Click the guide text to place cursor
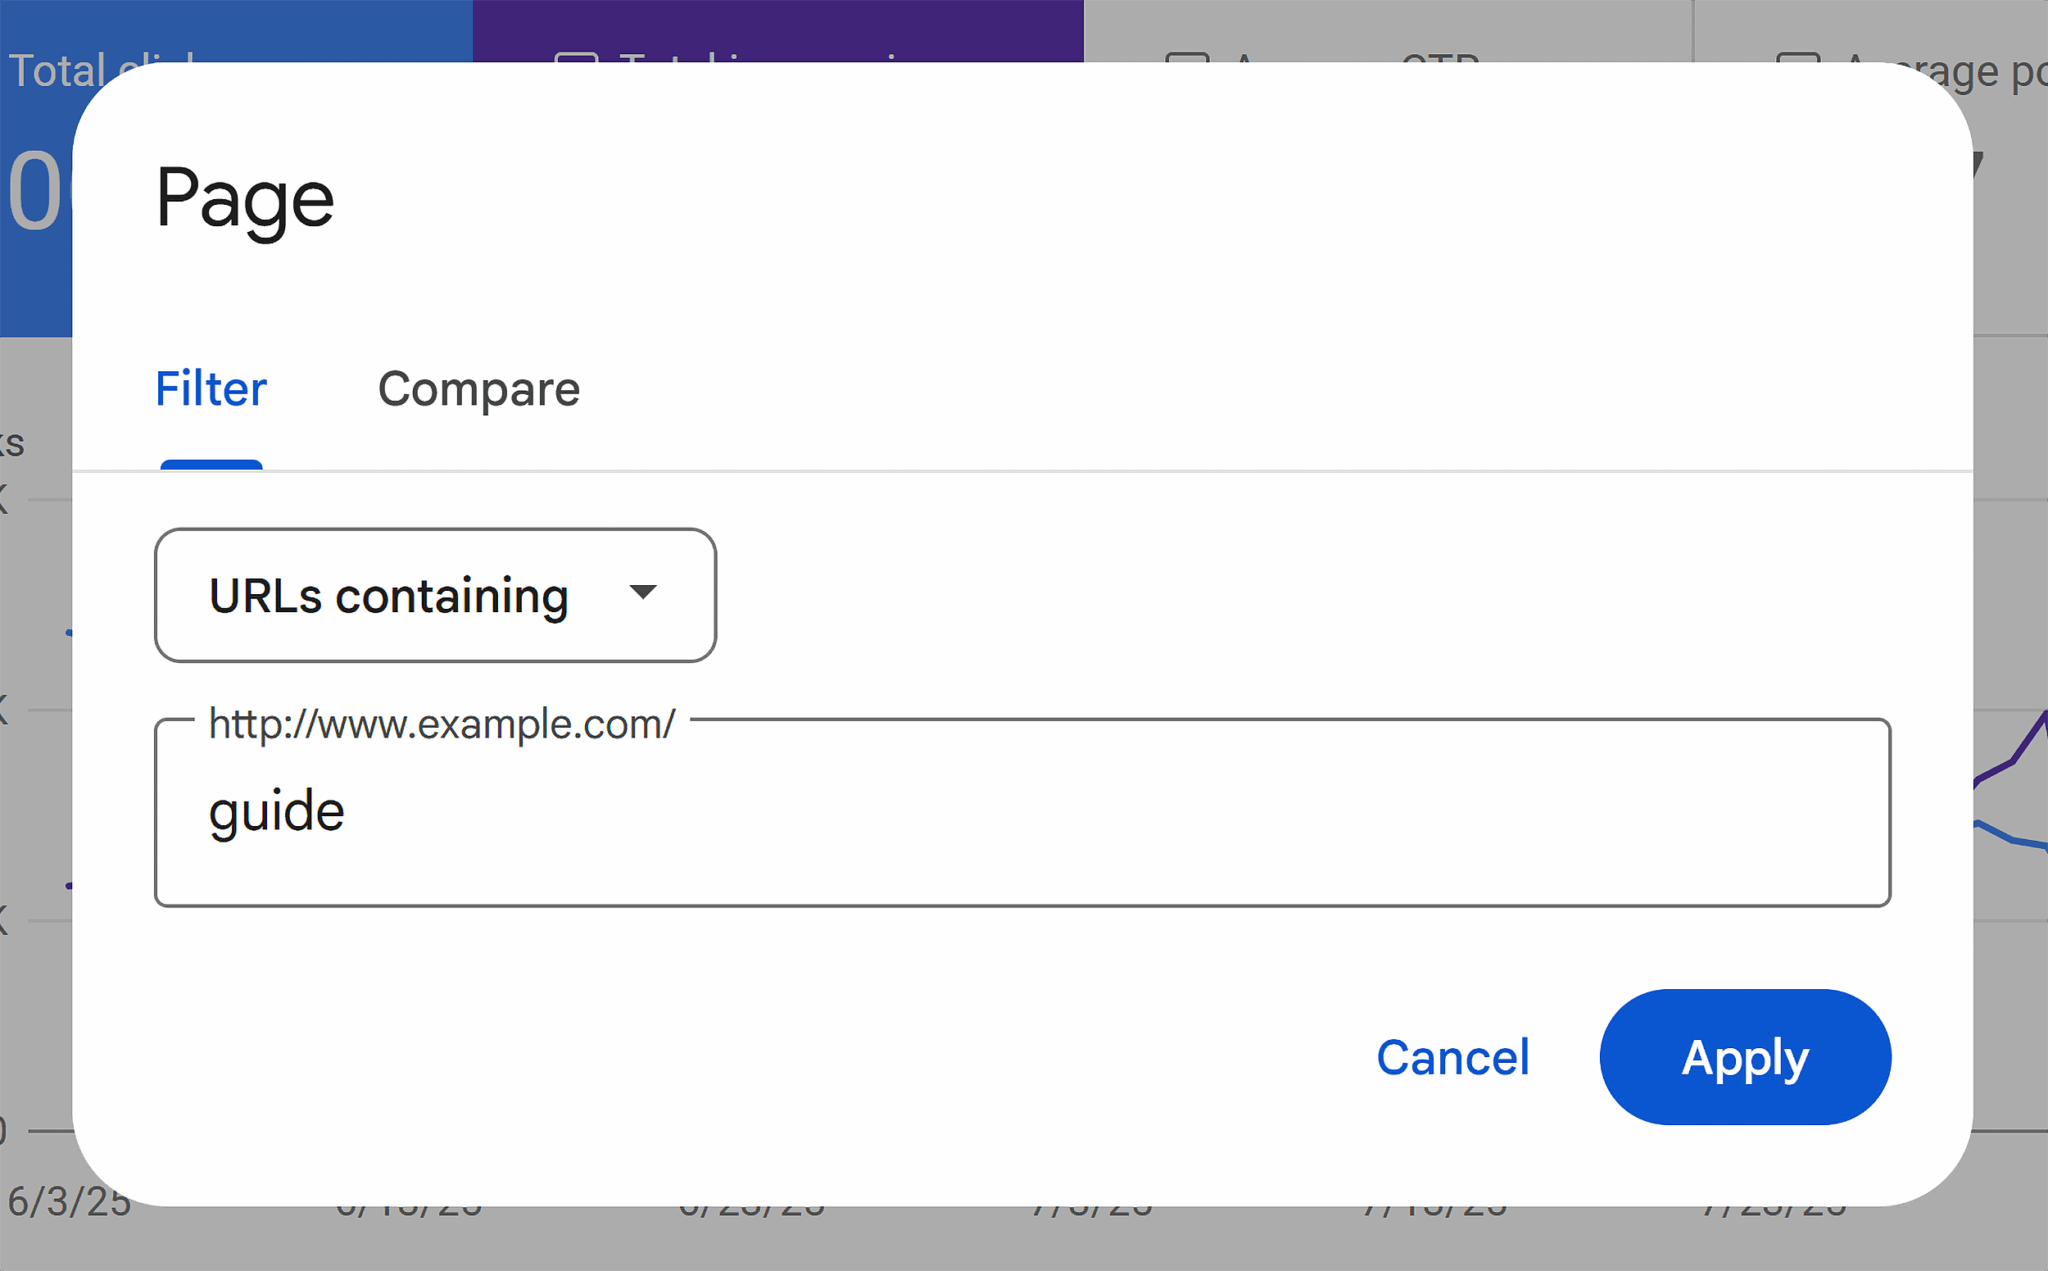 point(277,810)
